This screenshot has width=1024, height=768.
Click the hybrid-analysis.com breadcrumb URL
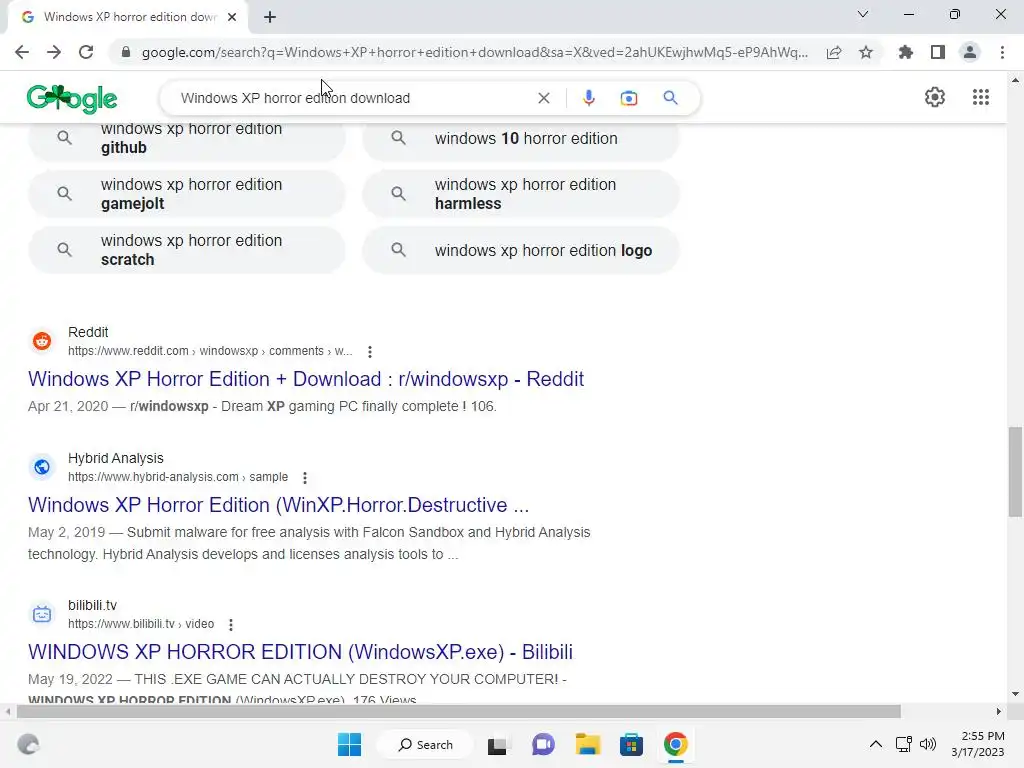[178, 477]
